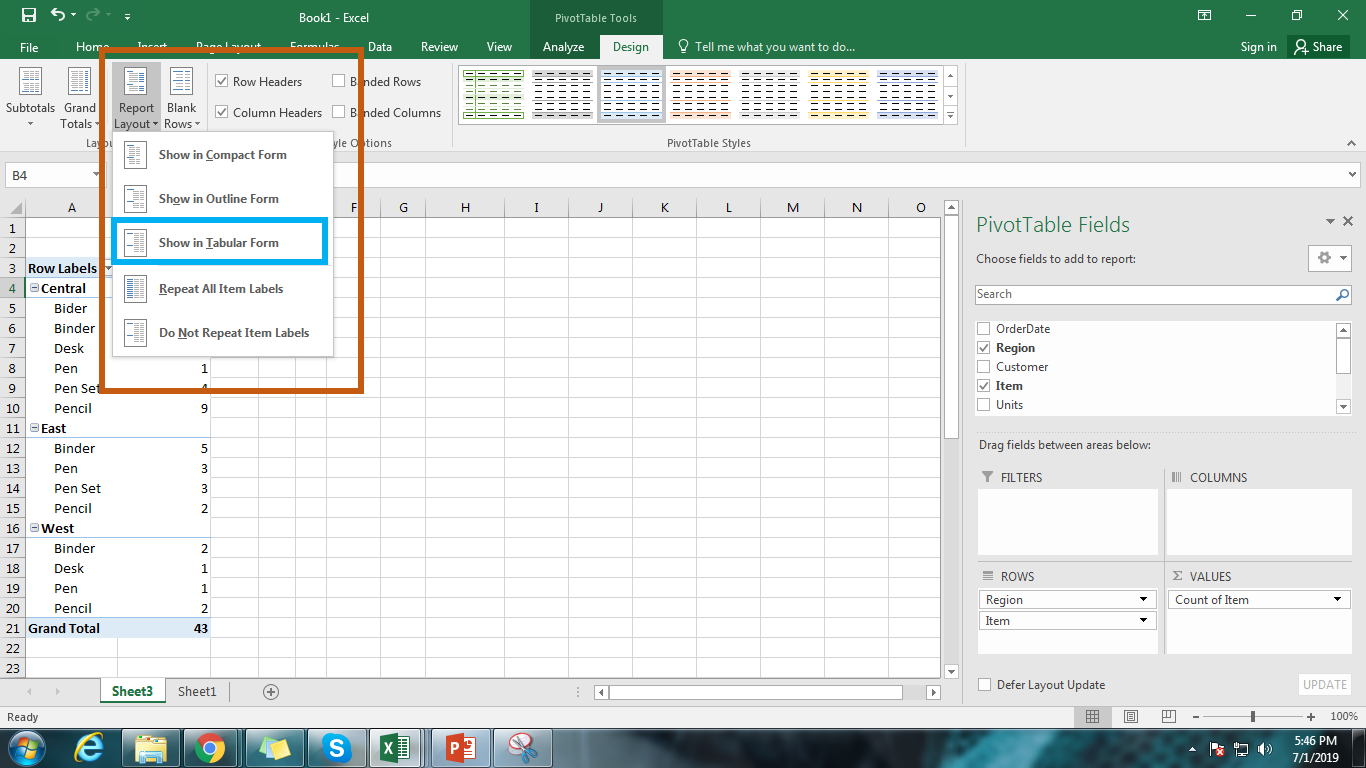This screenshot has width=1366, height=768.
Task: Select the yellow PivotTable style thumbnail
Action: click(x=839, y=94)
